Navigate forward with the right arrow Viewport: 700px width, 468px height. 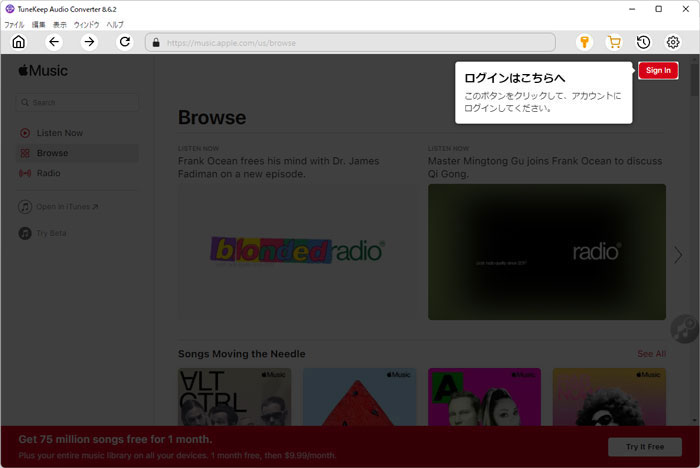(89, 42)
